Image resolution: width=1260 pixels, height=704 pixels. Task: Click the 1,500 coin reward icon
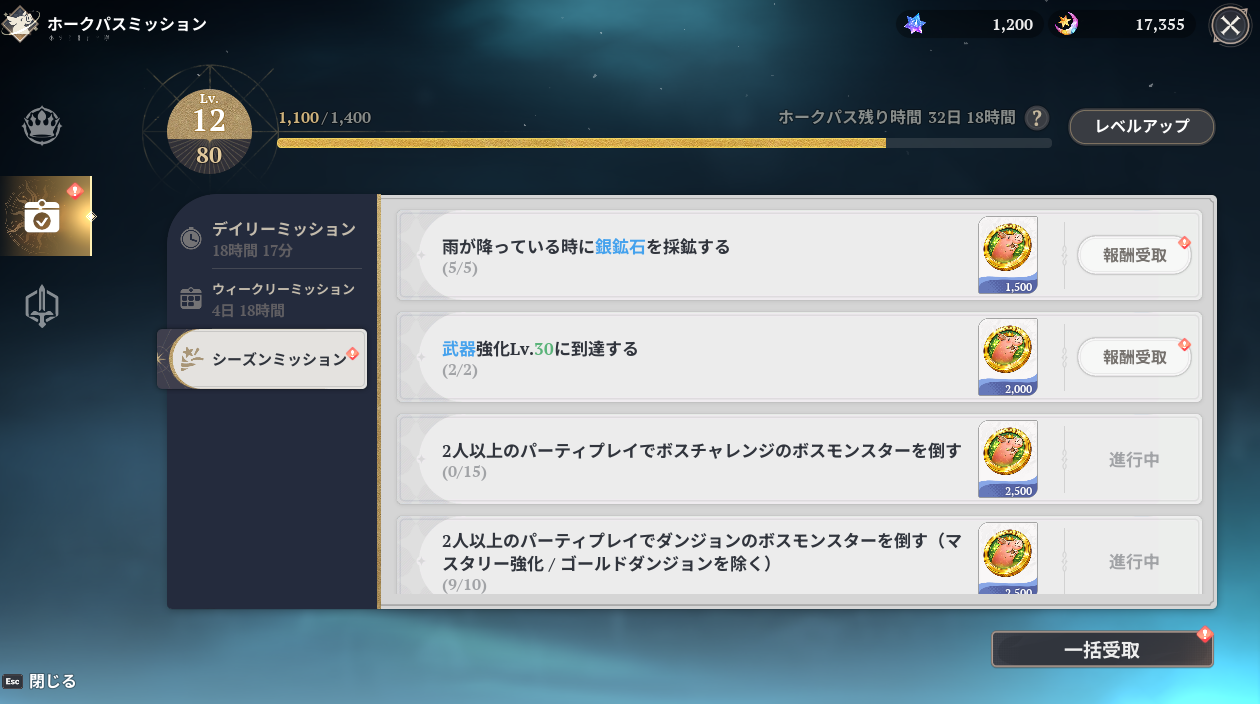1007,254
